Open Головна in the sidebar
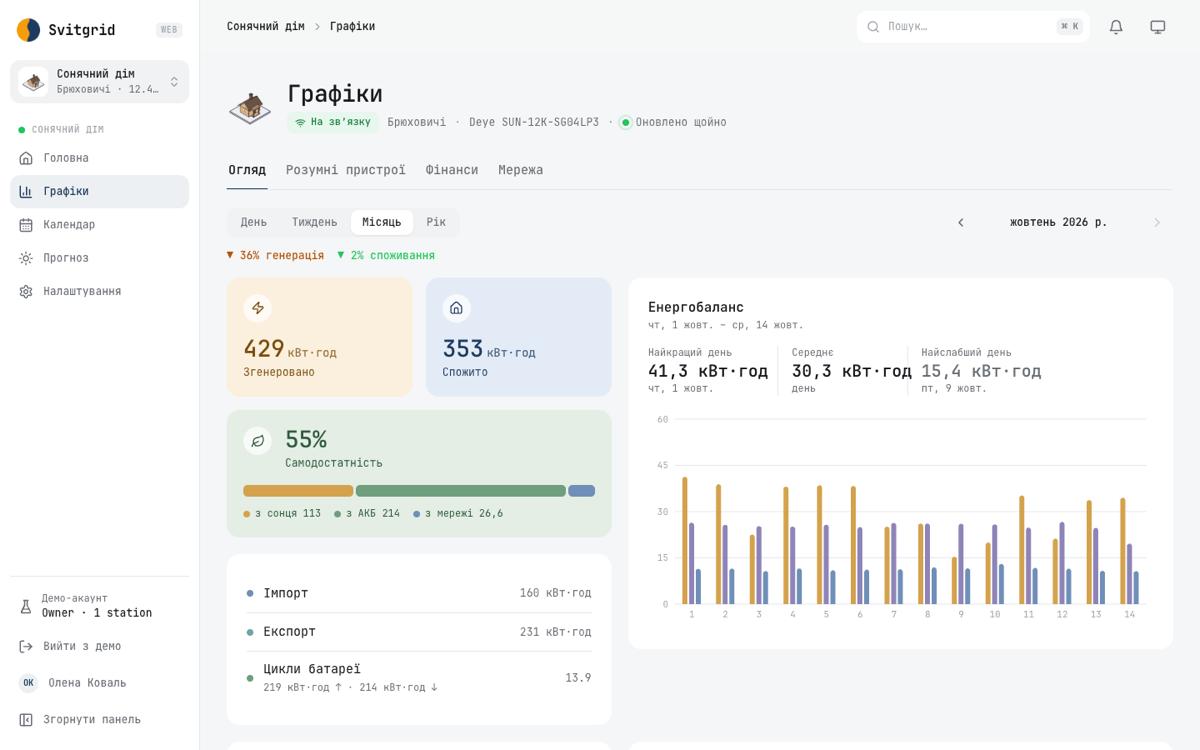The width and height of the screenshot is (1200, 750). point(99,158)
